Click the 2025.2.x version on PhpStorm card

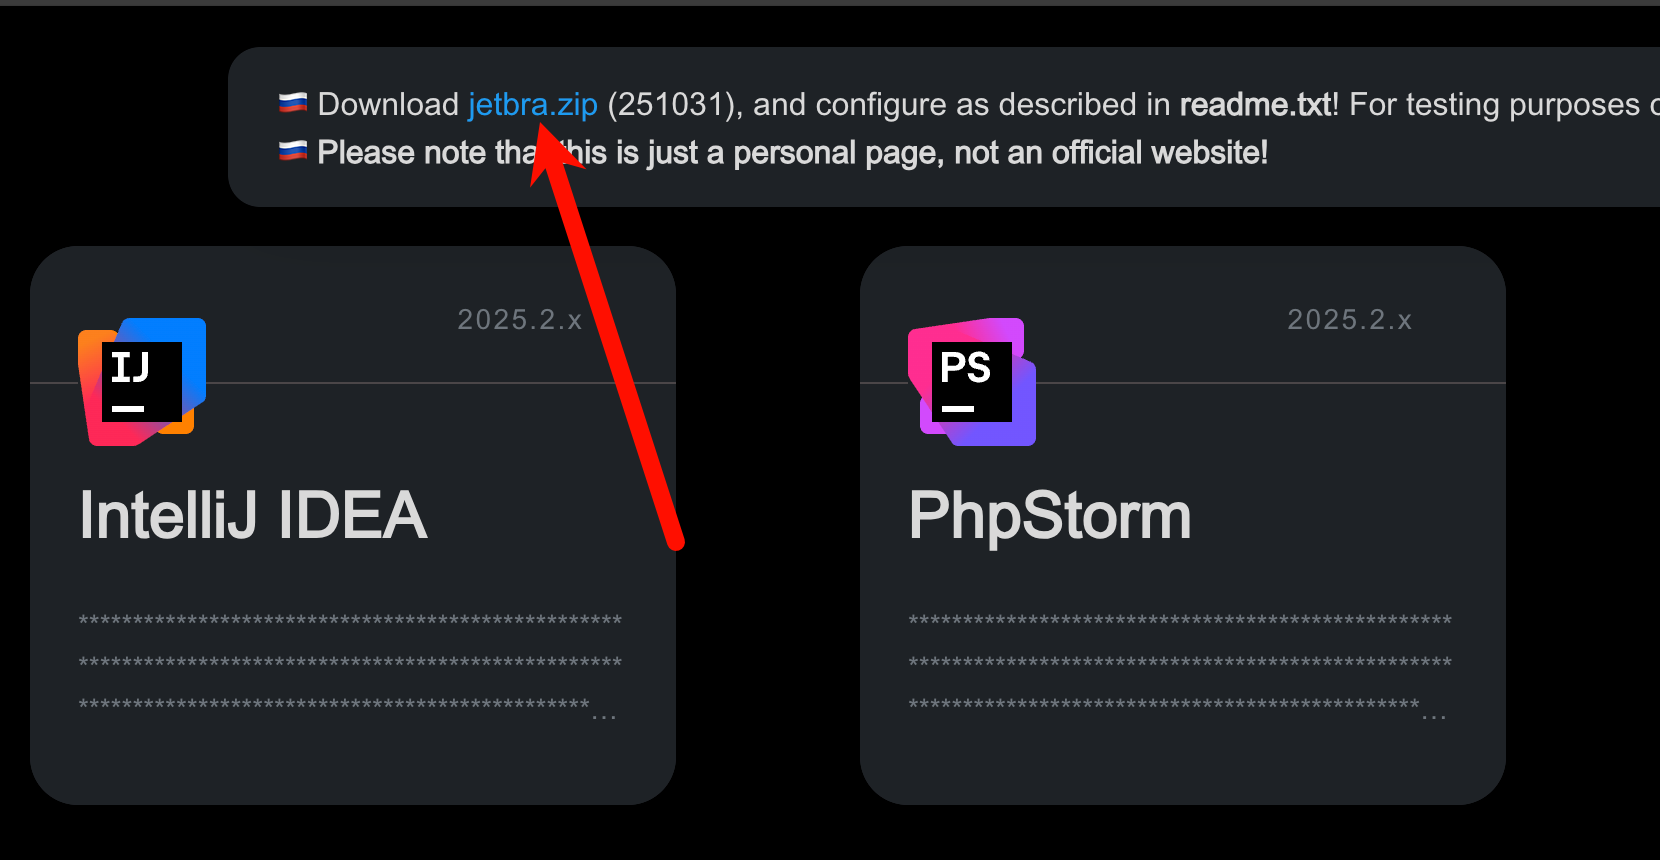coord(1350,320)
